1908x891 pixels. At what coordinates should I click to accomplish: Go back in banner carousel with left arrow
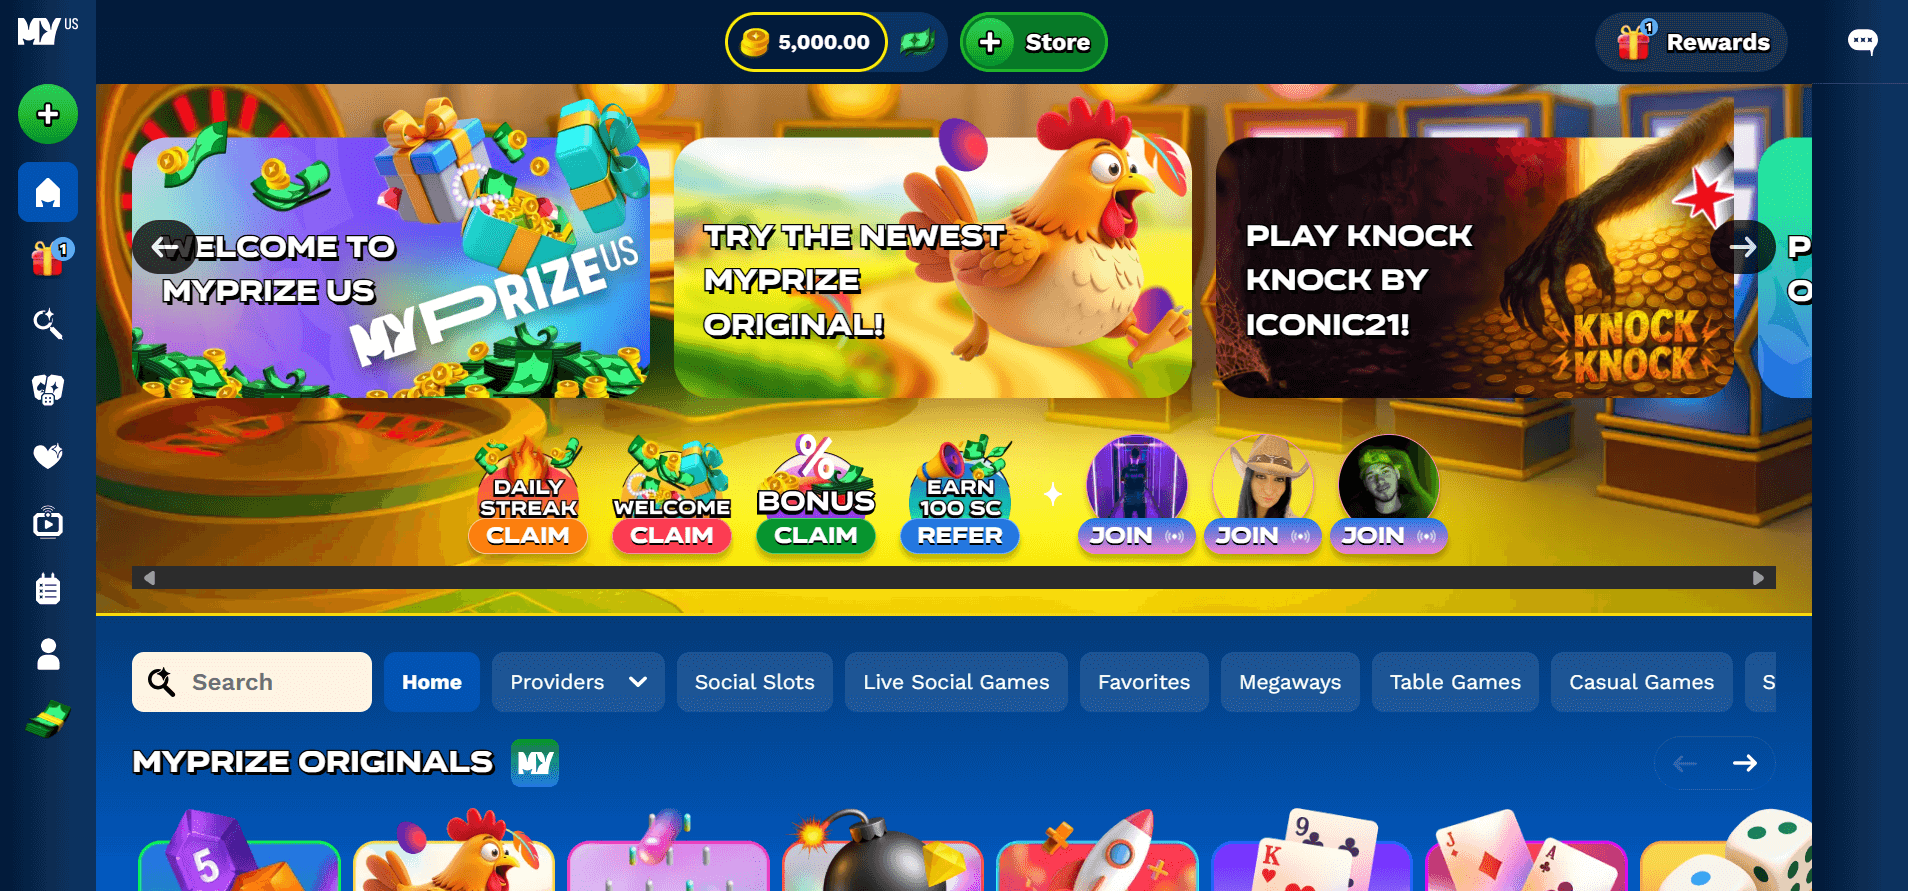click(165, 247)
